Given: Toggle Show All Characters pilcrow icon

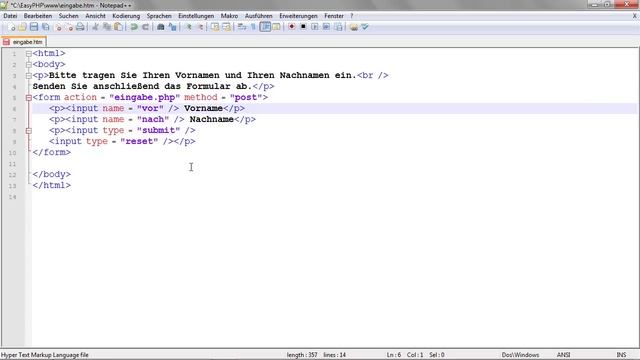Looking at the screenshot, I should 253,27.
